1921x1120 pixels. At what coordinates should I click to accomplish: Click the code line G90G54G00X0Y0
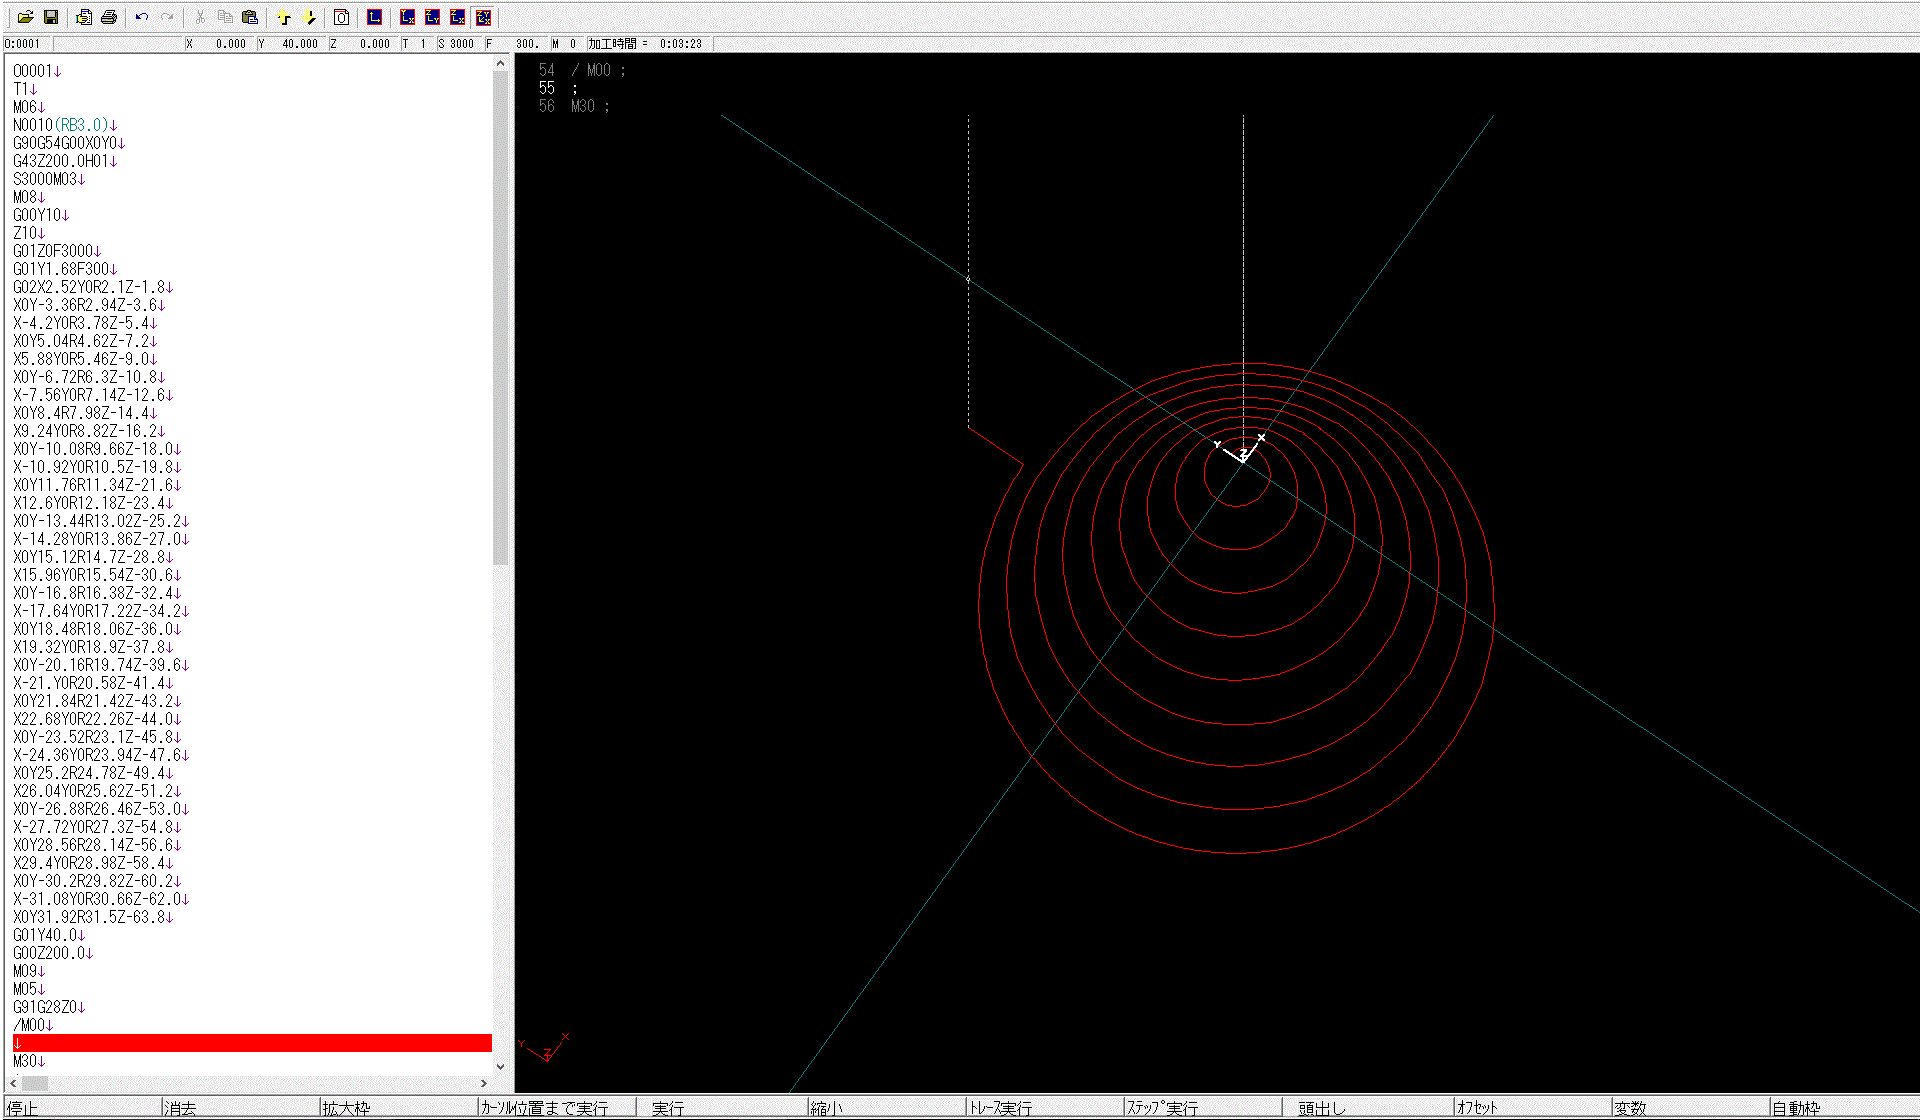tap(69, 143)
